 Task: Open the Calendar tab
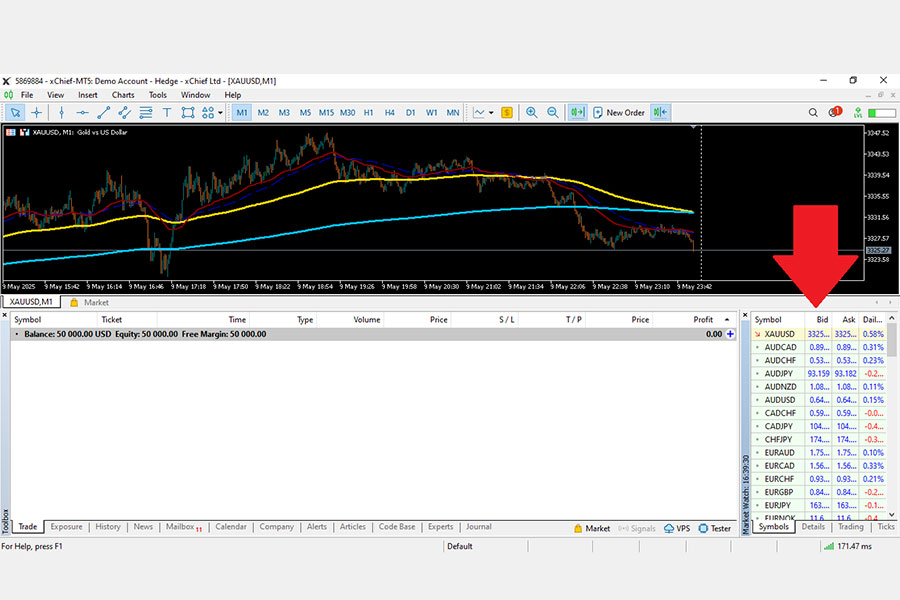point(231,527)
